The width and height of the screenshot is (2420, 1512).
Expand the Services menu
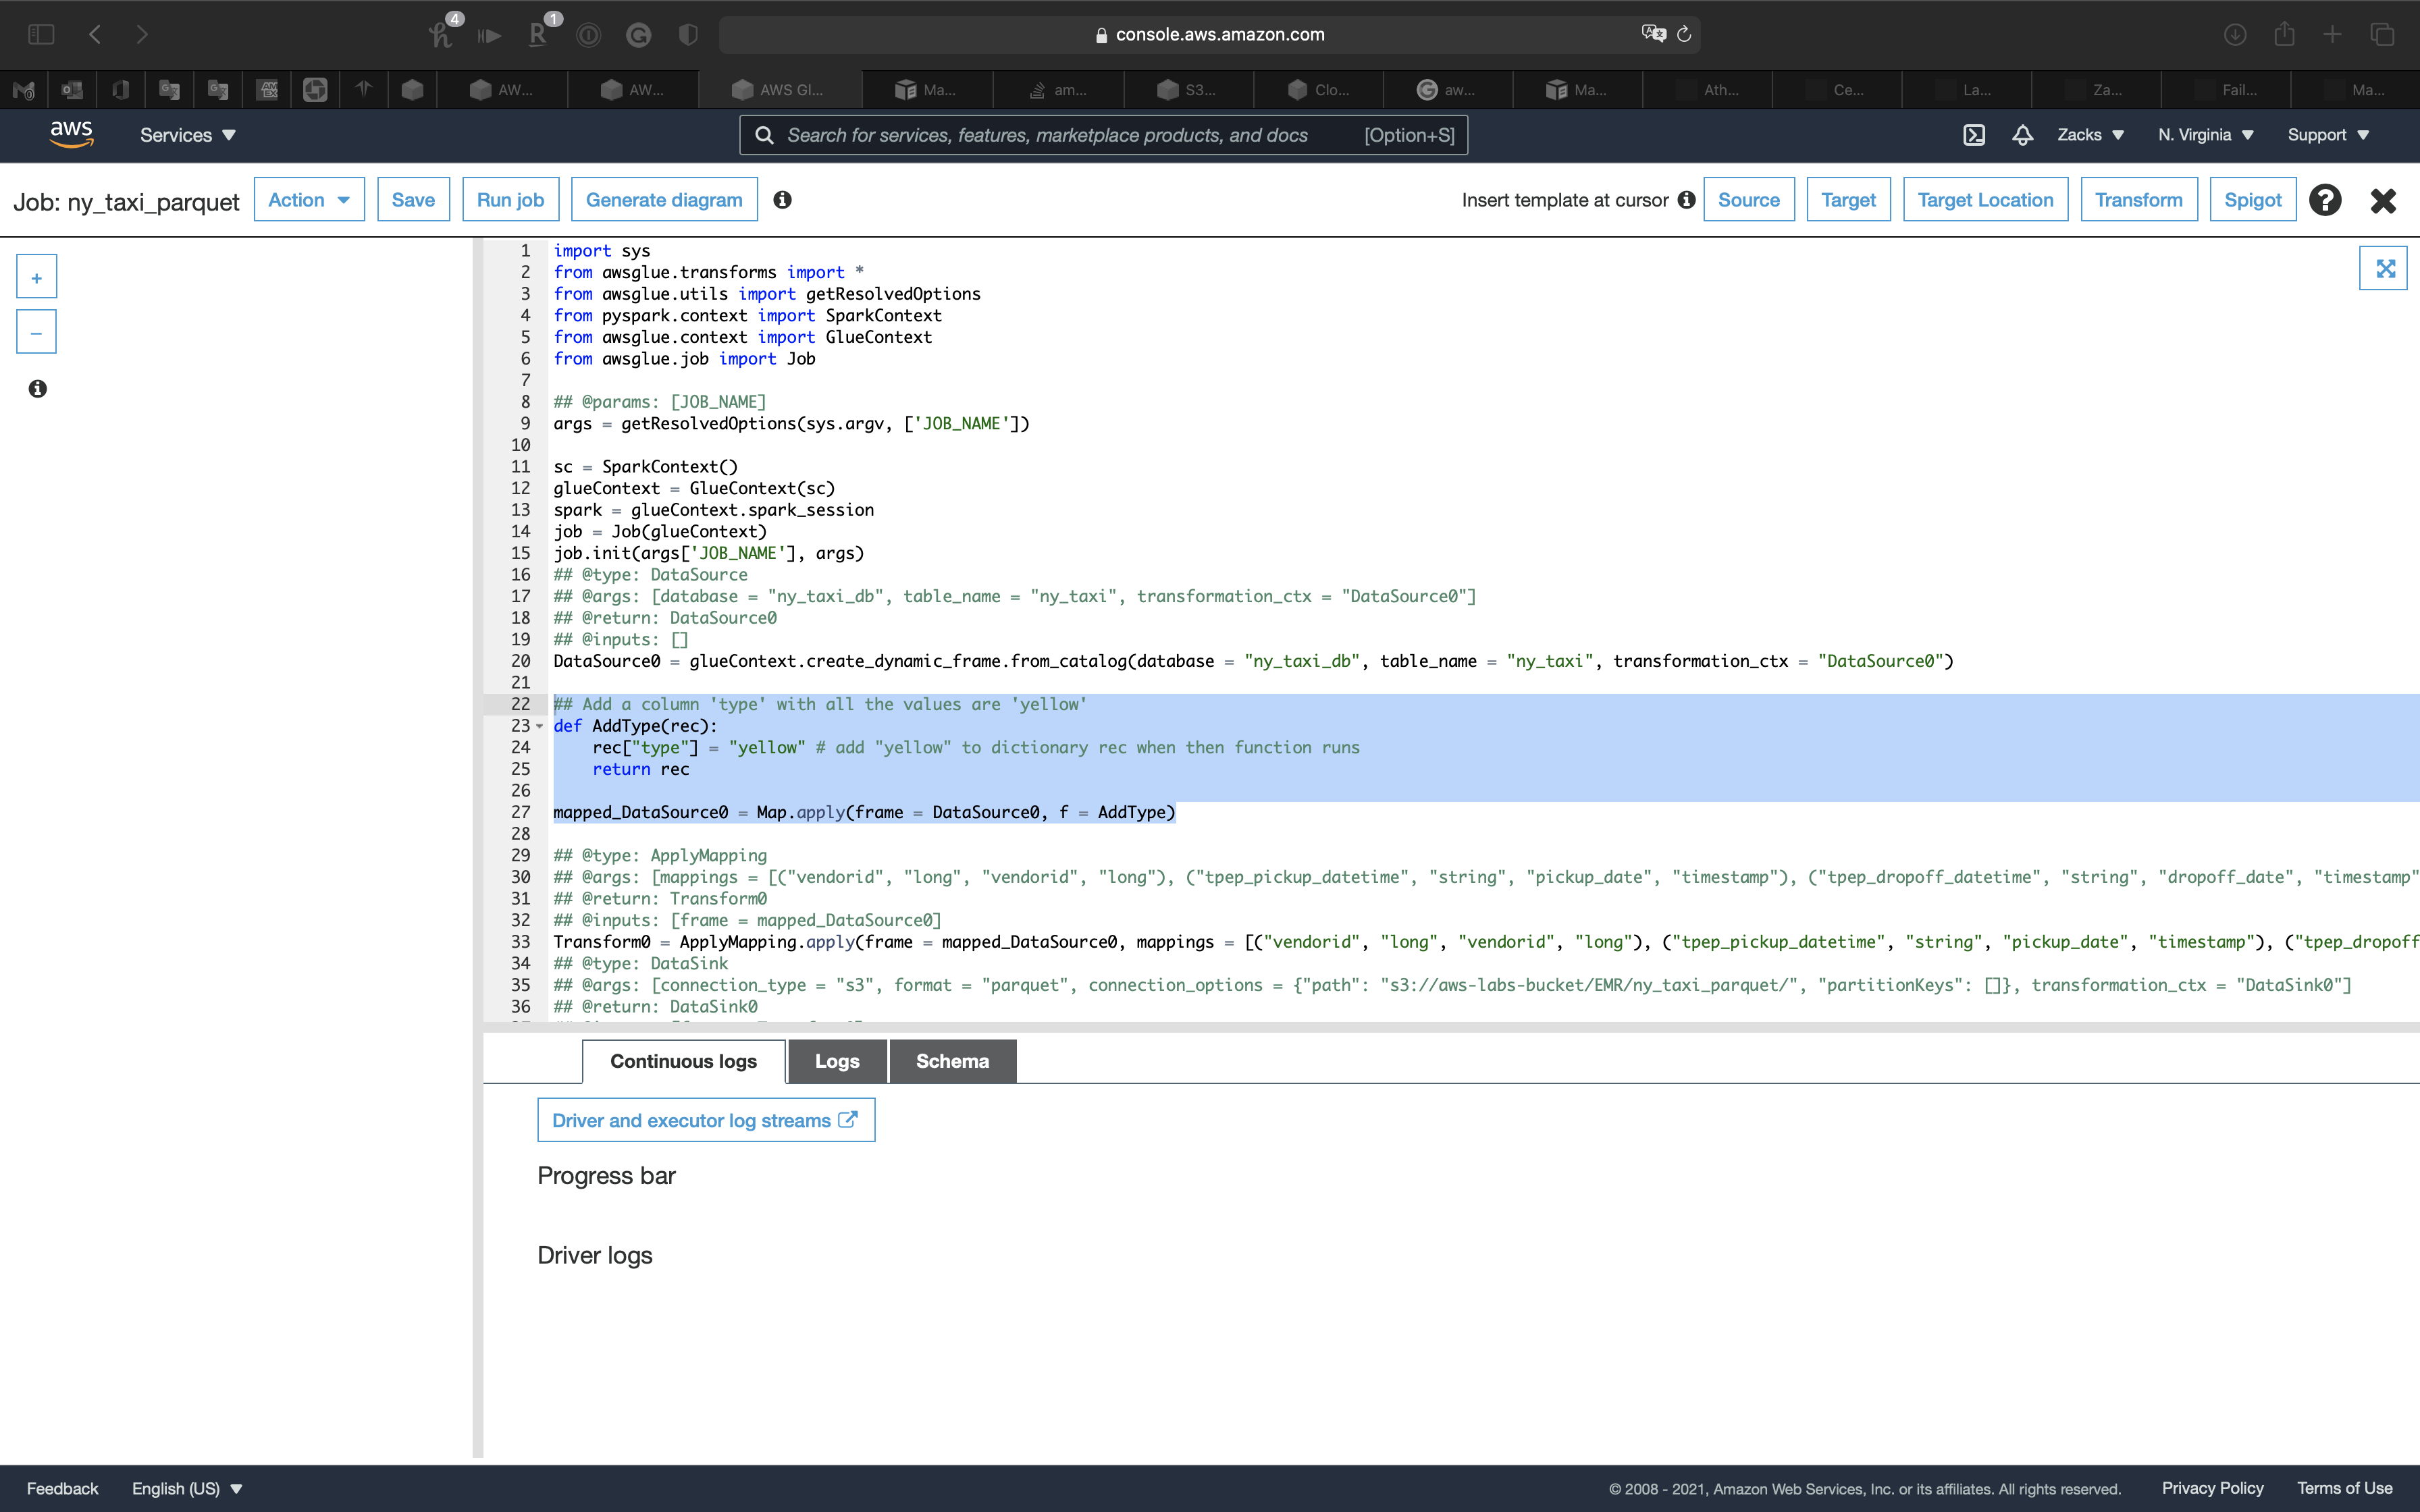click(187, 135)
